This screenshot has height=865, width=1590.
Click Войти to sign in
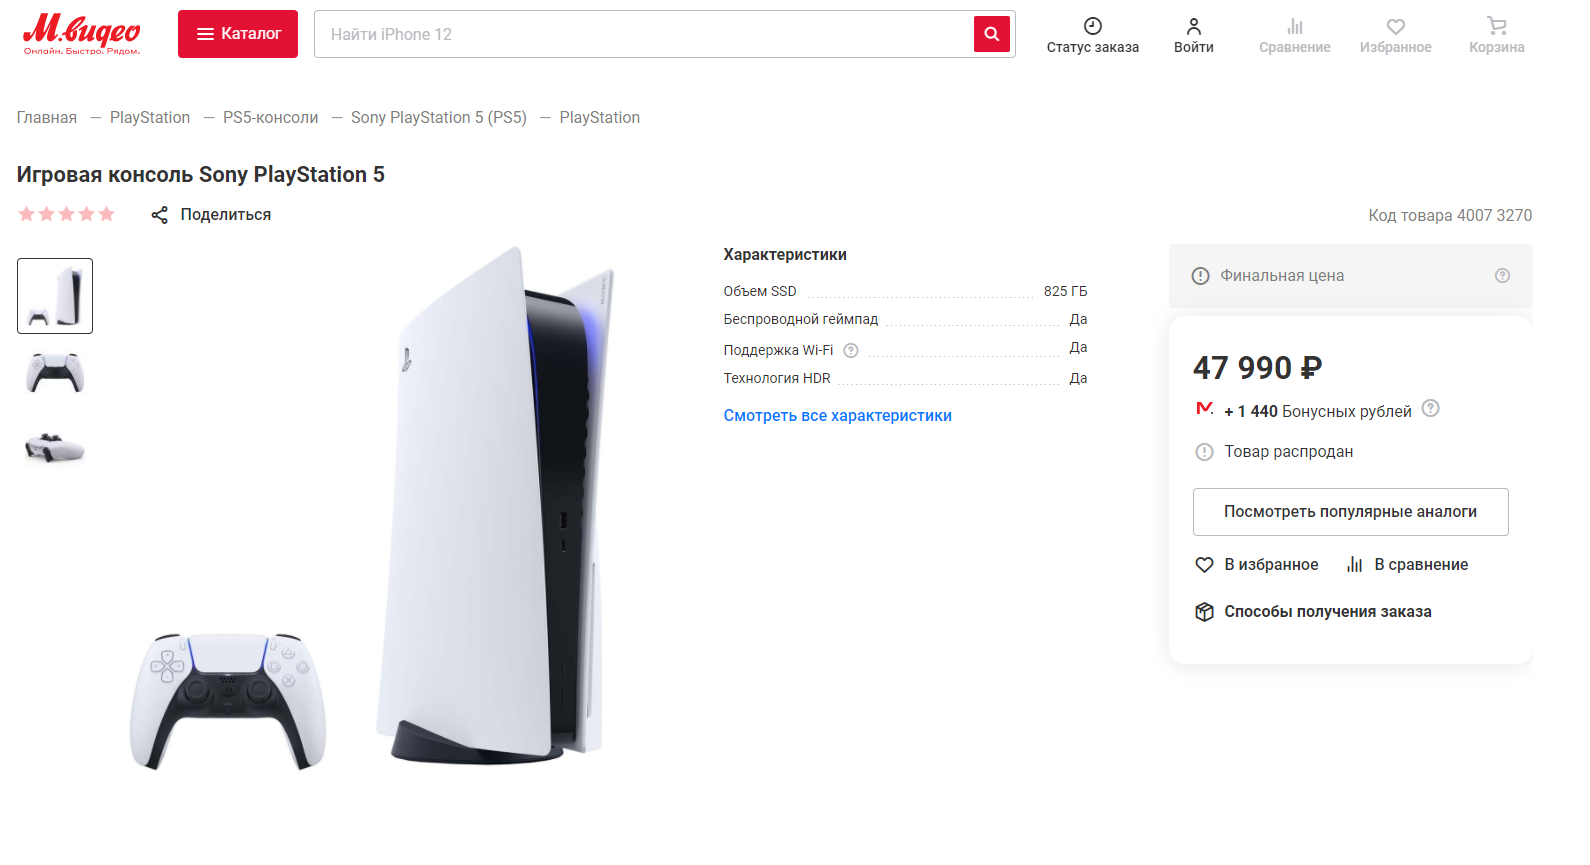[1194, 35]
